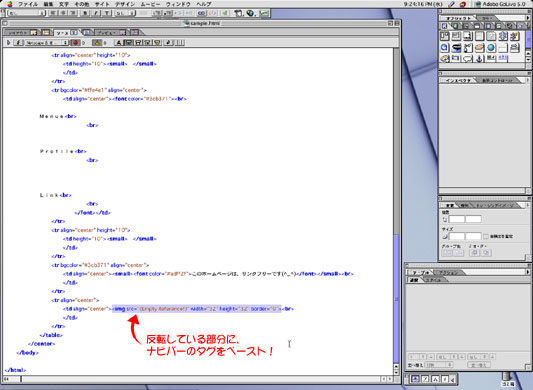The width and height of the screenshot is (533, 390).
Task: Switch to the レイアウト layout tab
Action: tap(21, 33)
